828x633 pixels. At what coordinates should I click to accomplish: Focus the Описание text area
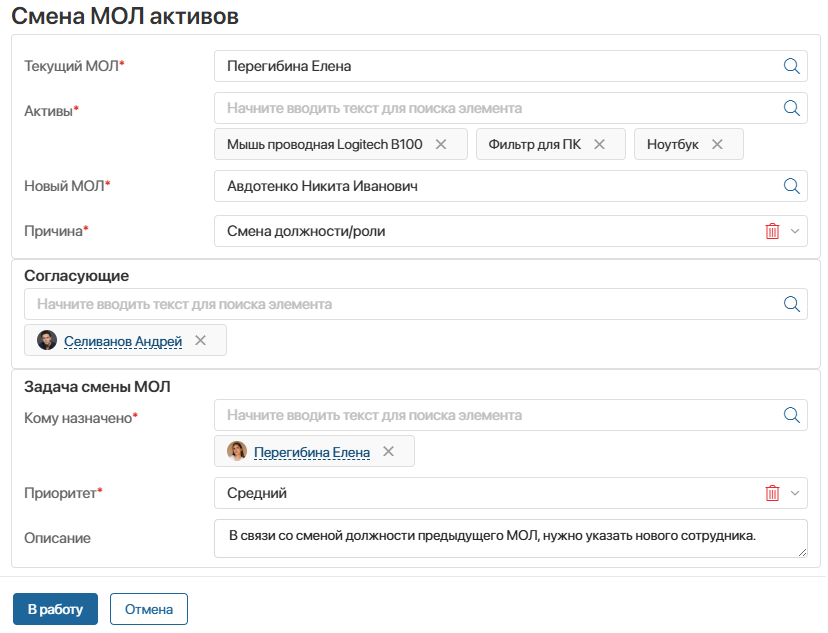tap(511, 538)
